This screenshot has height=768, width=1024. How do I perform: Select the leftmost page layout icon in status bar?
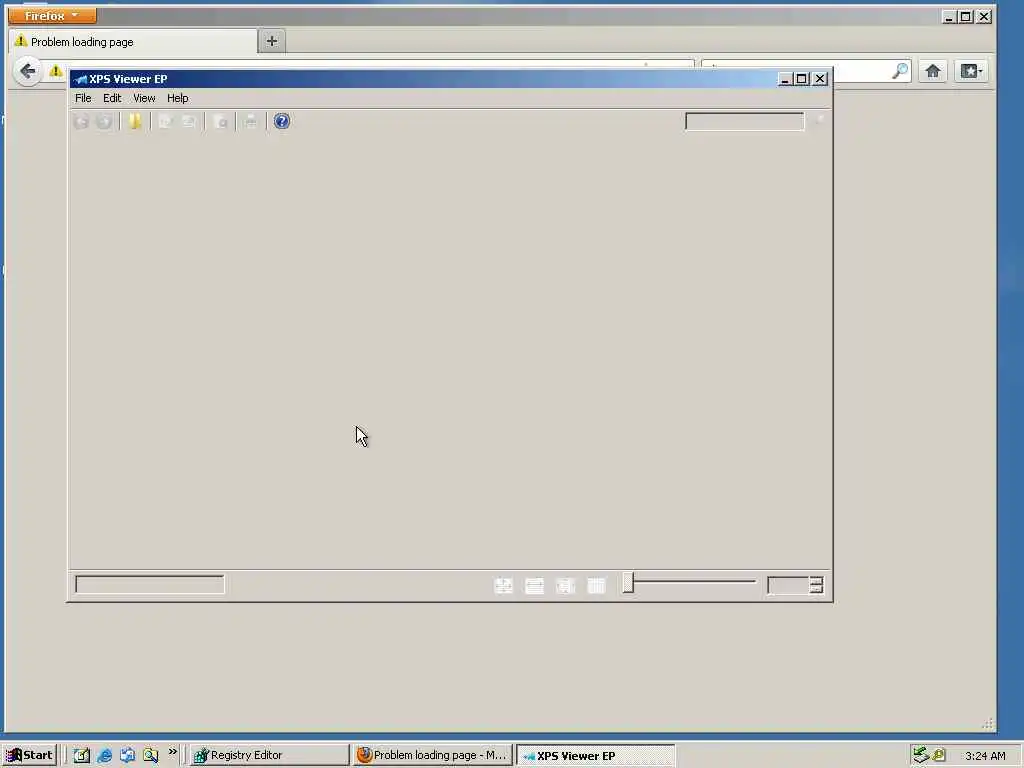click(x=504, y=585)
